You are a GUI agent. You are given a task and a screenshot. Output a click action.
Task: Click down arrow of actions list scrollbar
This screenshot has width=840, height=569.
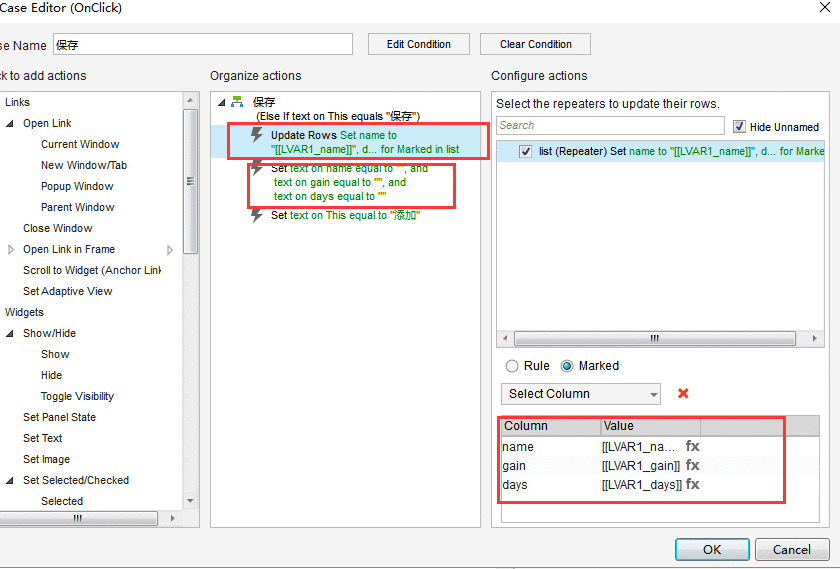click(190, 501)
